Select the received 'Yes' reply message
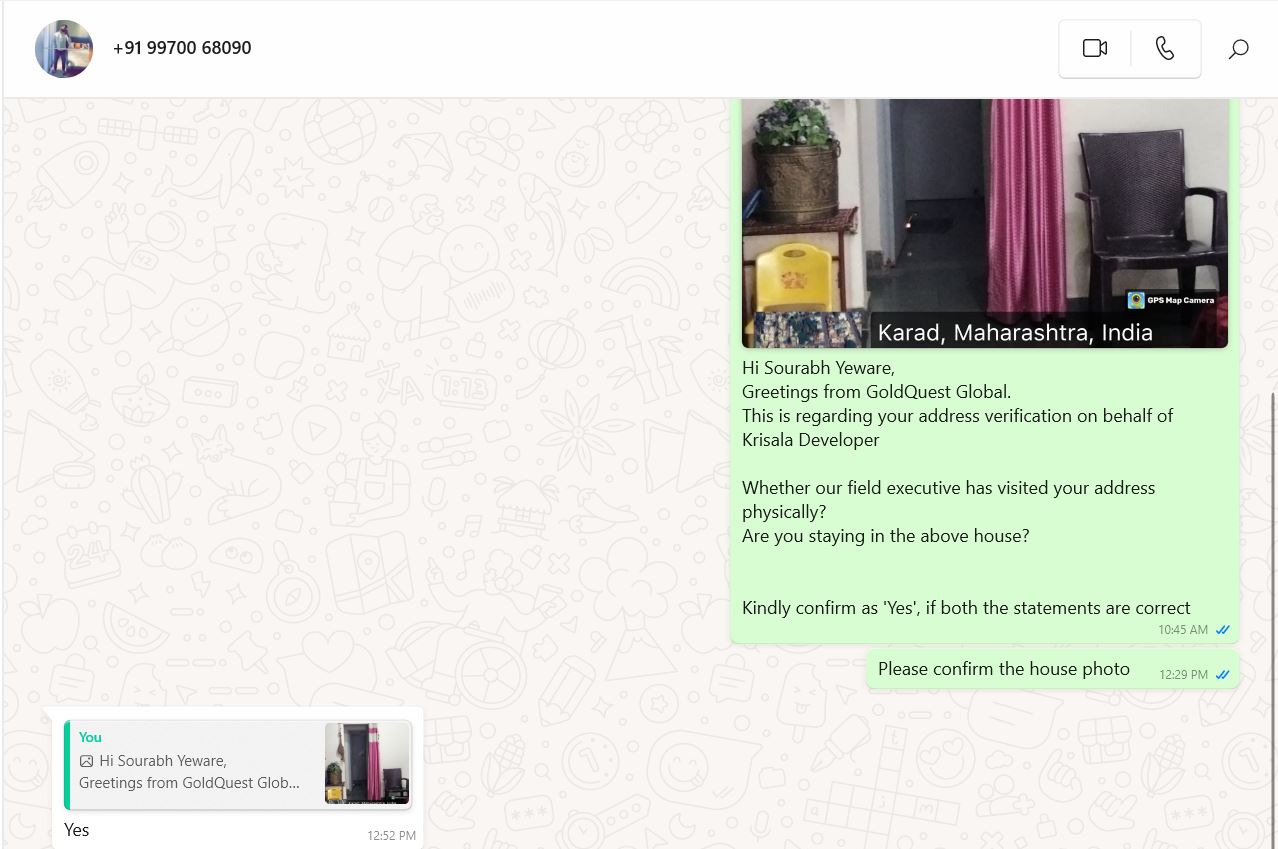 coord(77,830)
